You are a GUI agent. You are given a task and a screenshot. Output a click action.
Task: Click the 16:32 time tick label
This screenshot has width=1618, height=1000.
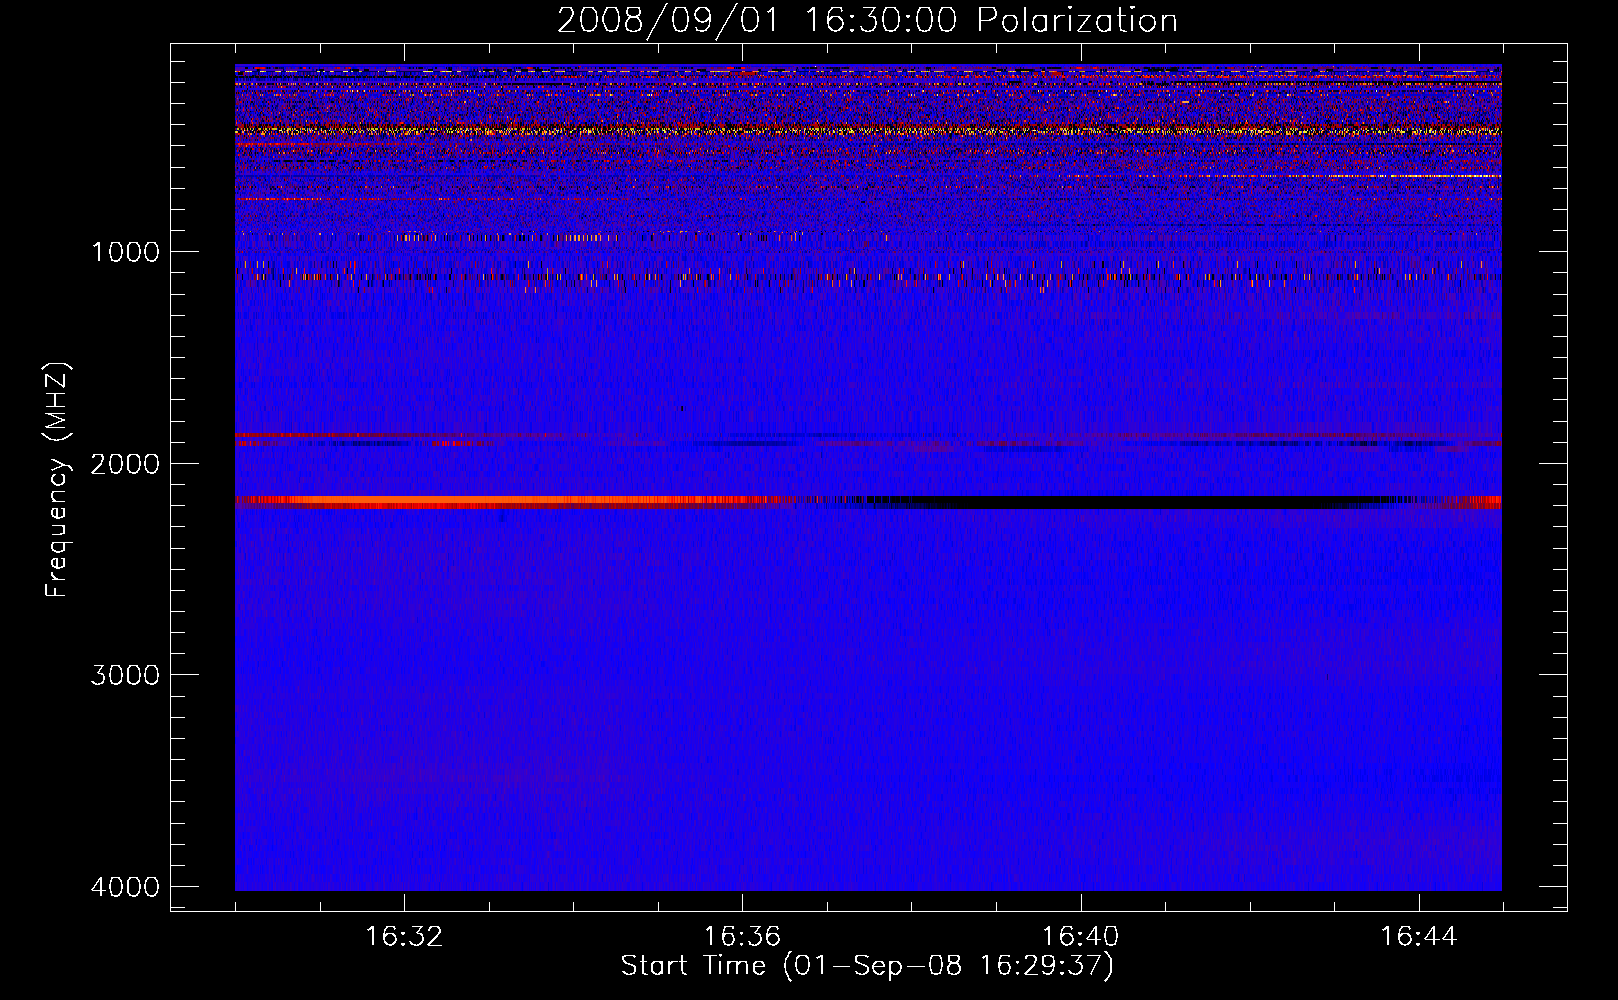pos(404,937)
